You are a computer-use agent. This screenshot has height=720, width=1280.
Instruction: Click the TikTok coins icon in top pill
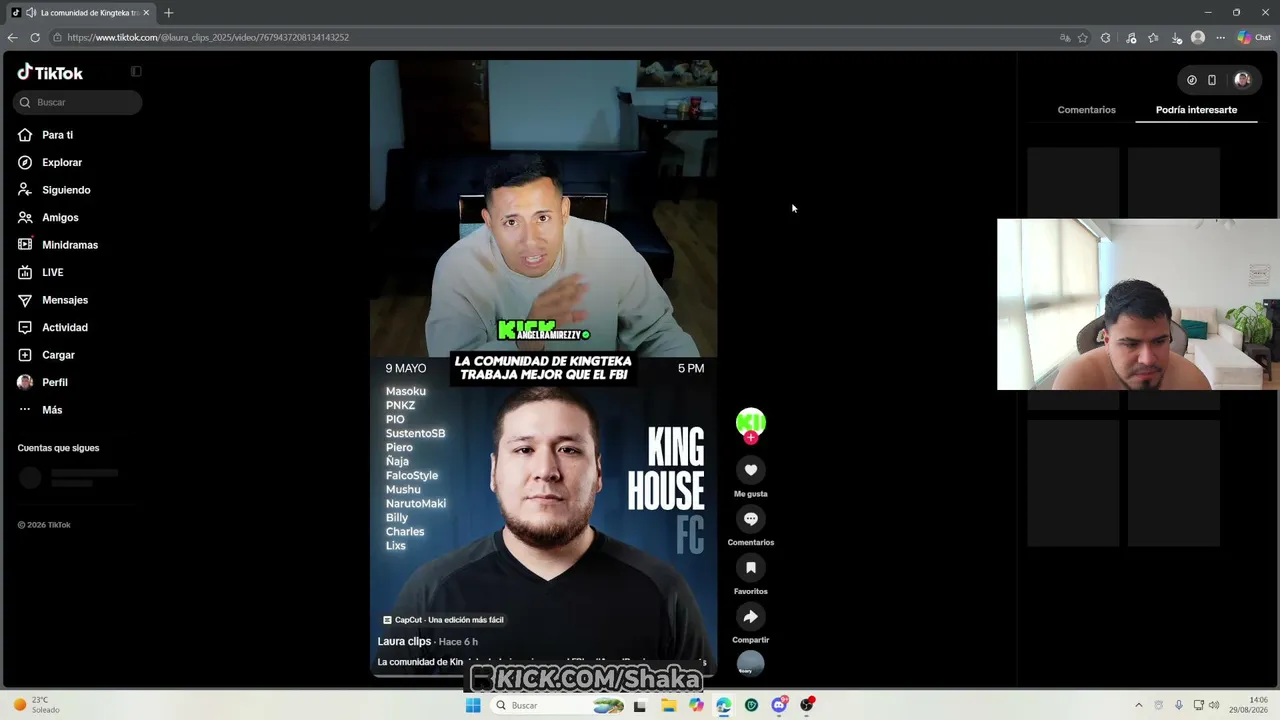pyautogui.click(x=1192, y=80)
